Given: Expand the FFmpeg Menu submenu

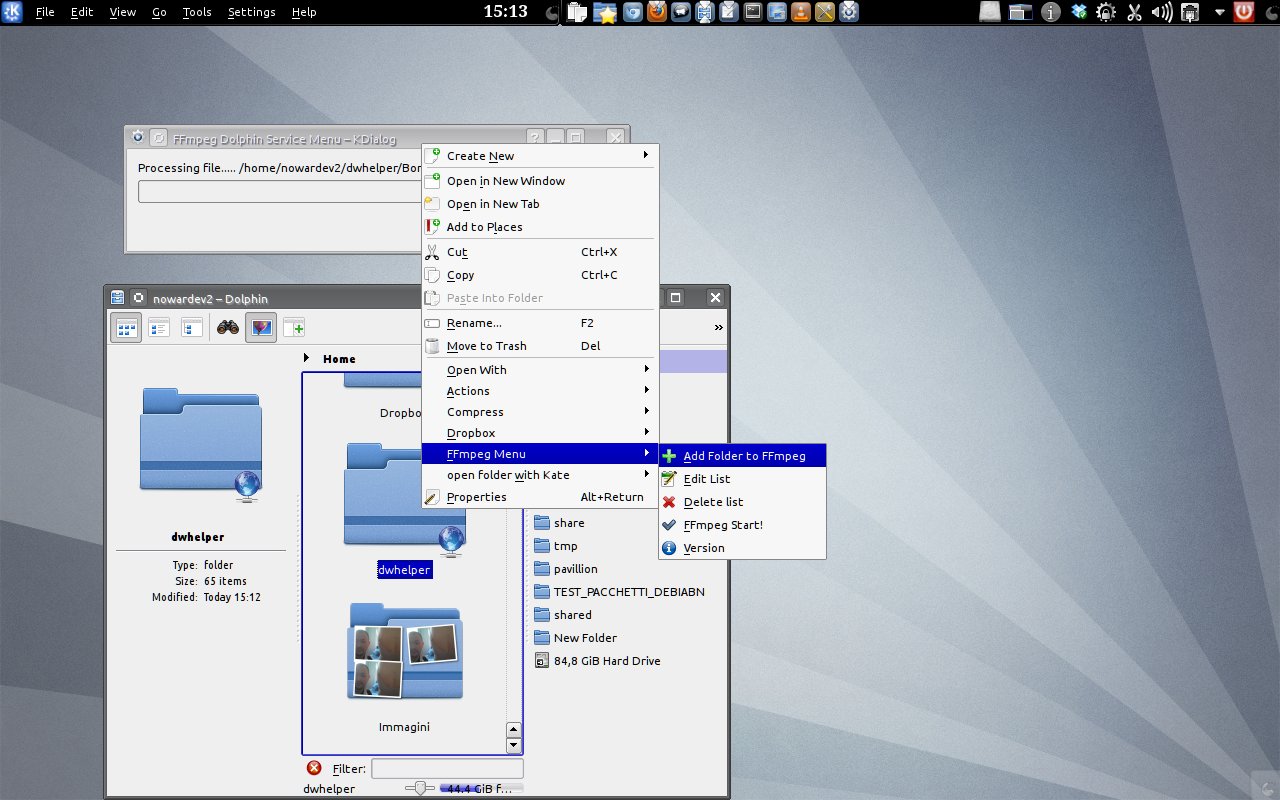Looking at the screenshot, I should tap(540, 454).
